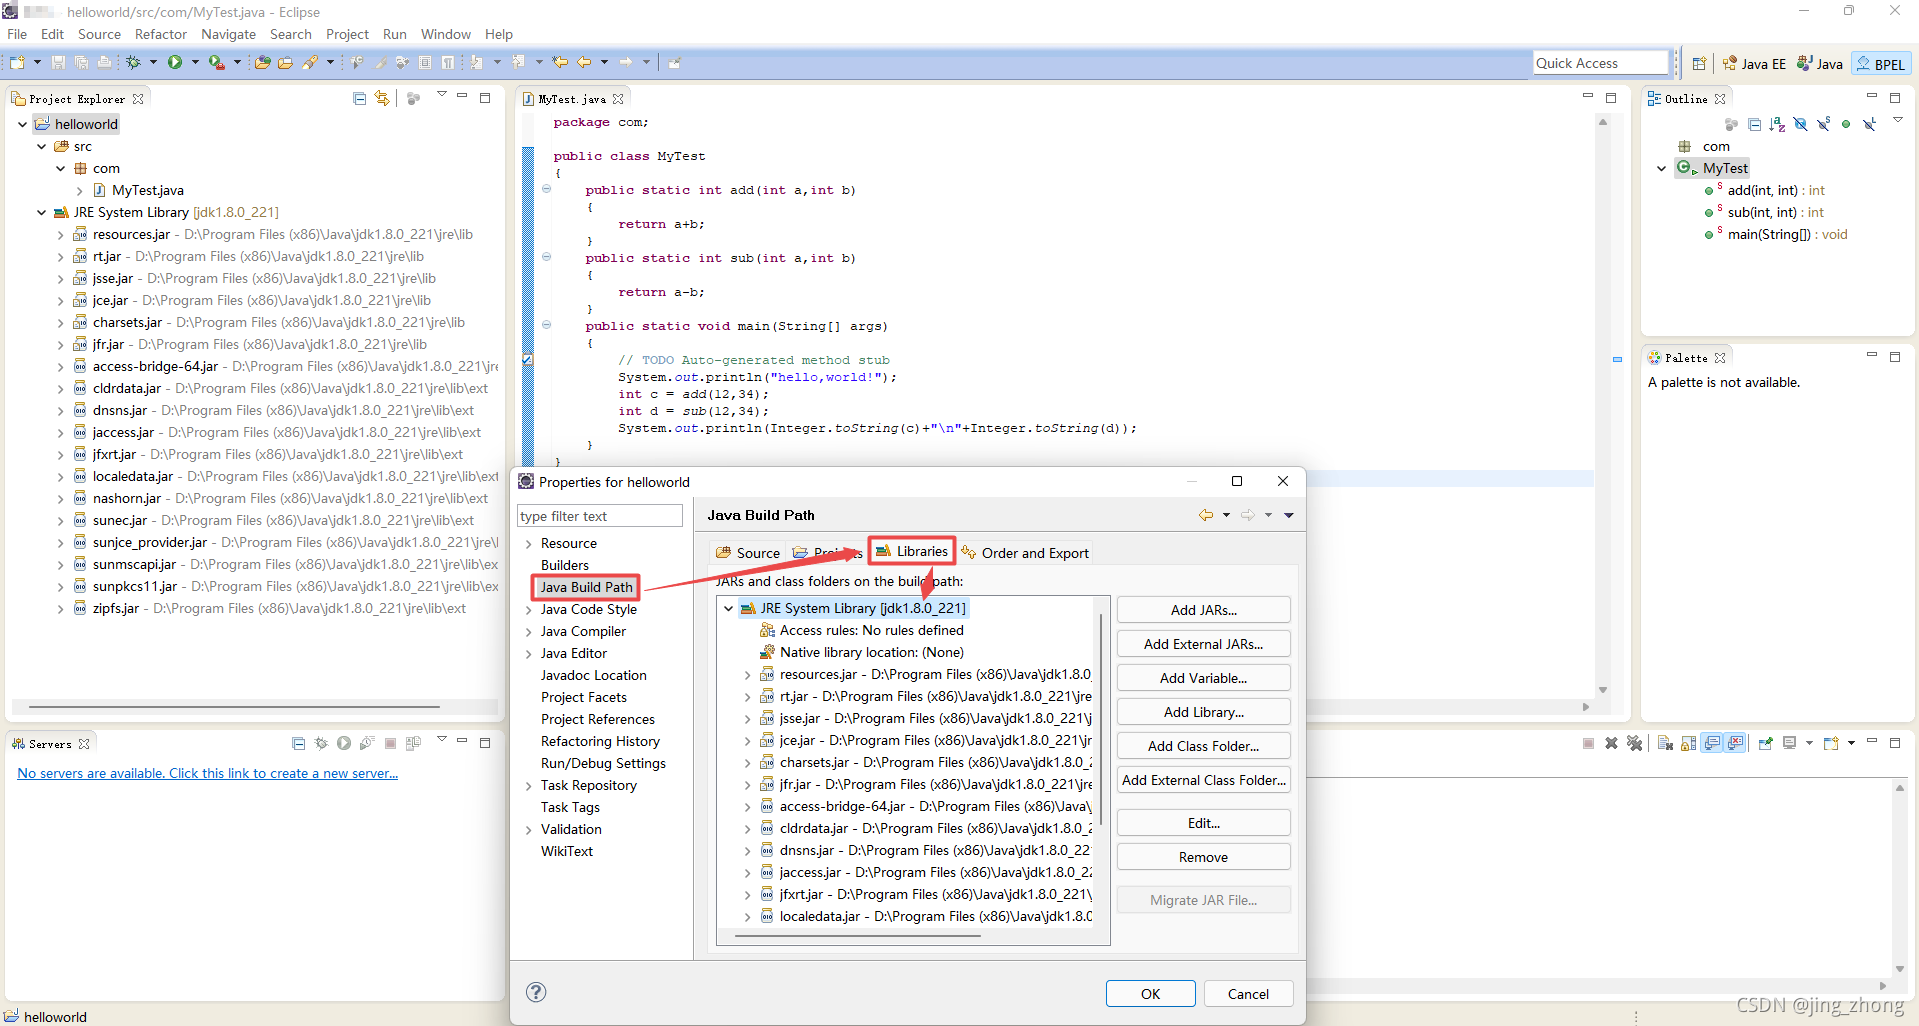The height and width of the screenshot is (1026, 1919).
Task: Click Project Explorer horizontal scrollbar
Action: (x=234, y=707)
